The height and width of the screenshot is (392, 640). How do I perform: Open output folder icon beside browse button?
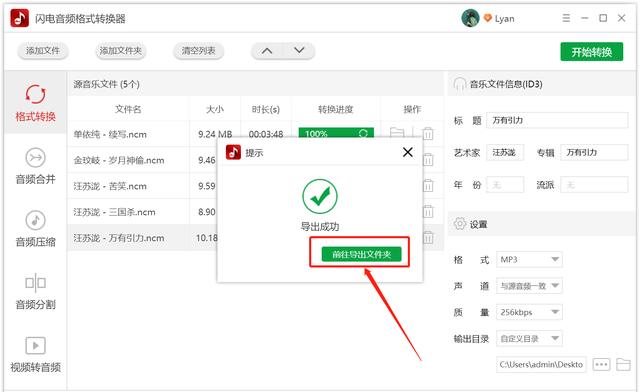tap(623, 364)
